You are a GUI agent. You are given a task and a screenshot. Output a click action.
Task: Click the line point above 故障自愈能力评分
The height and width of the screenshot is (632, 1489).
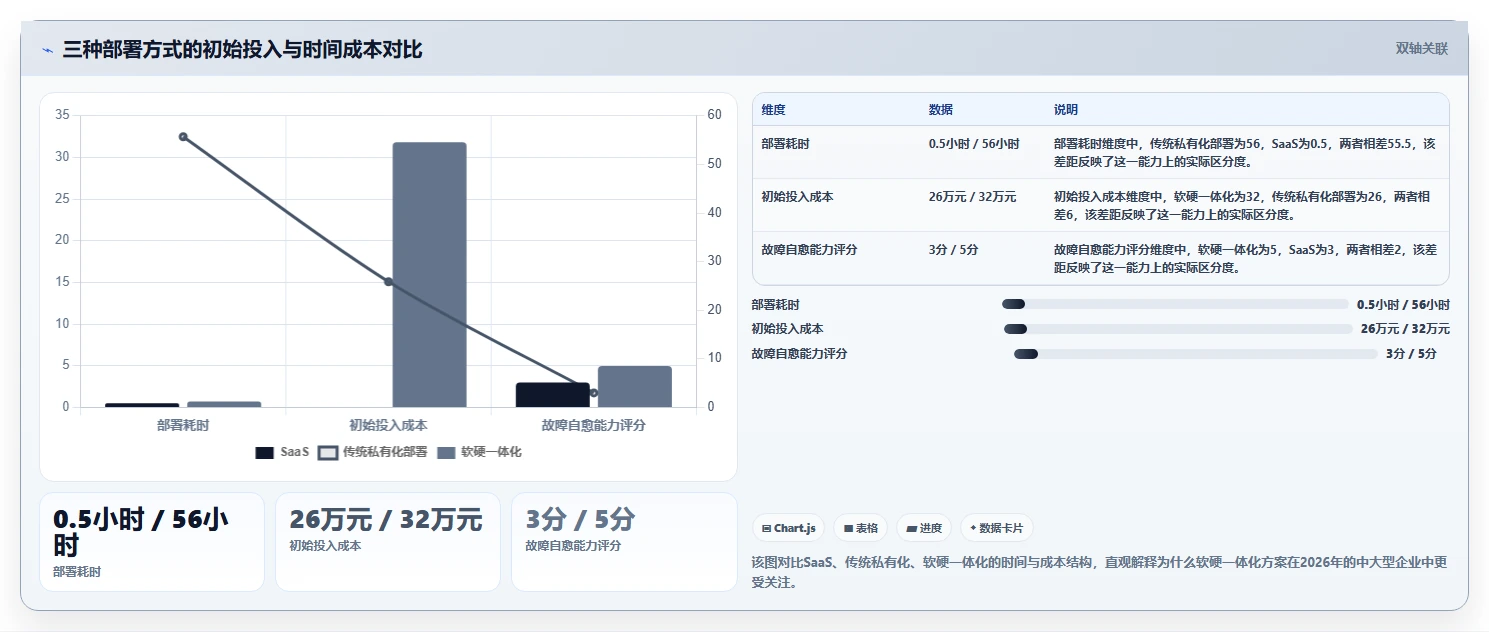click(593, 393)
